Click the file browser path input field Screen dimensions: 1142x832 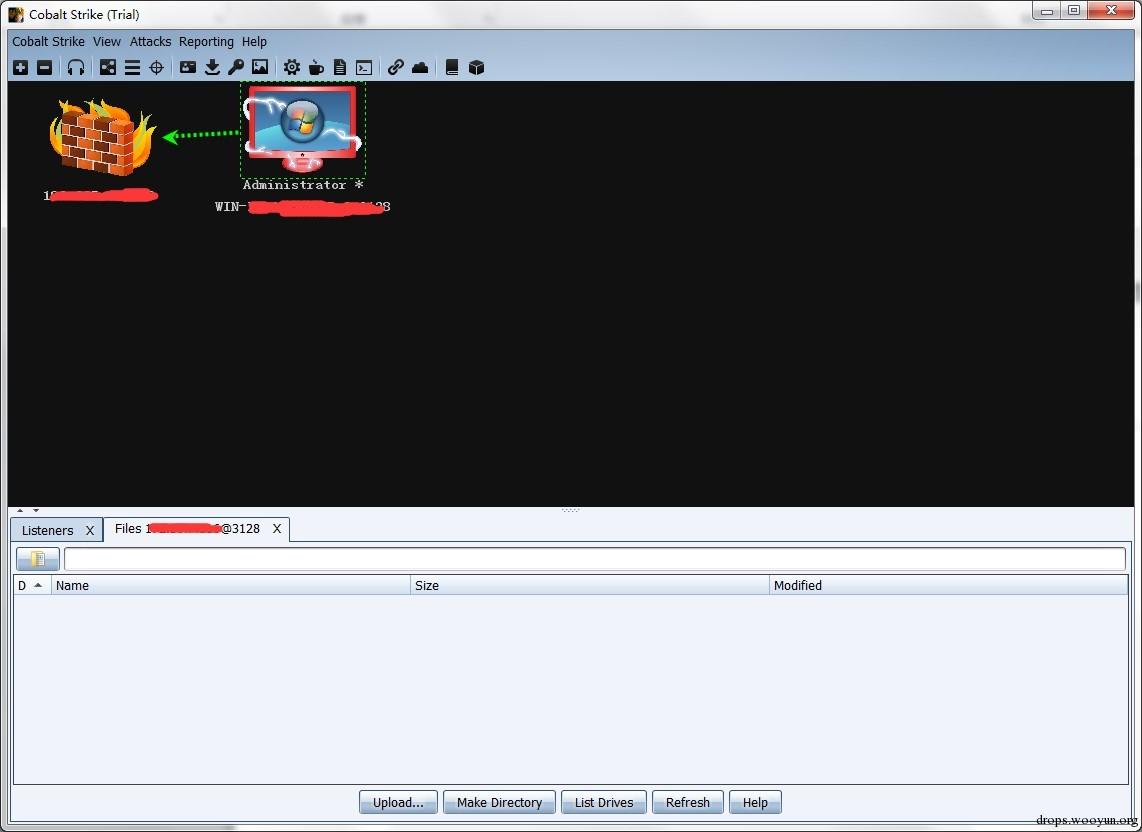(594, 560)
